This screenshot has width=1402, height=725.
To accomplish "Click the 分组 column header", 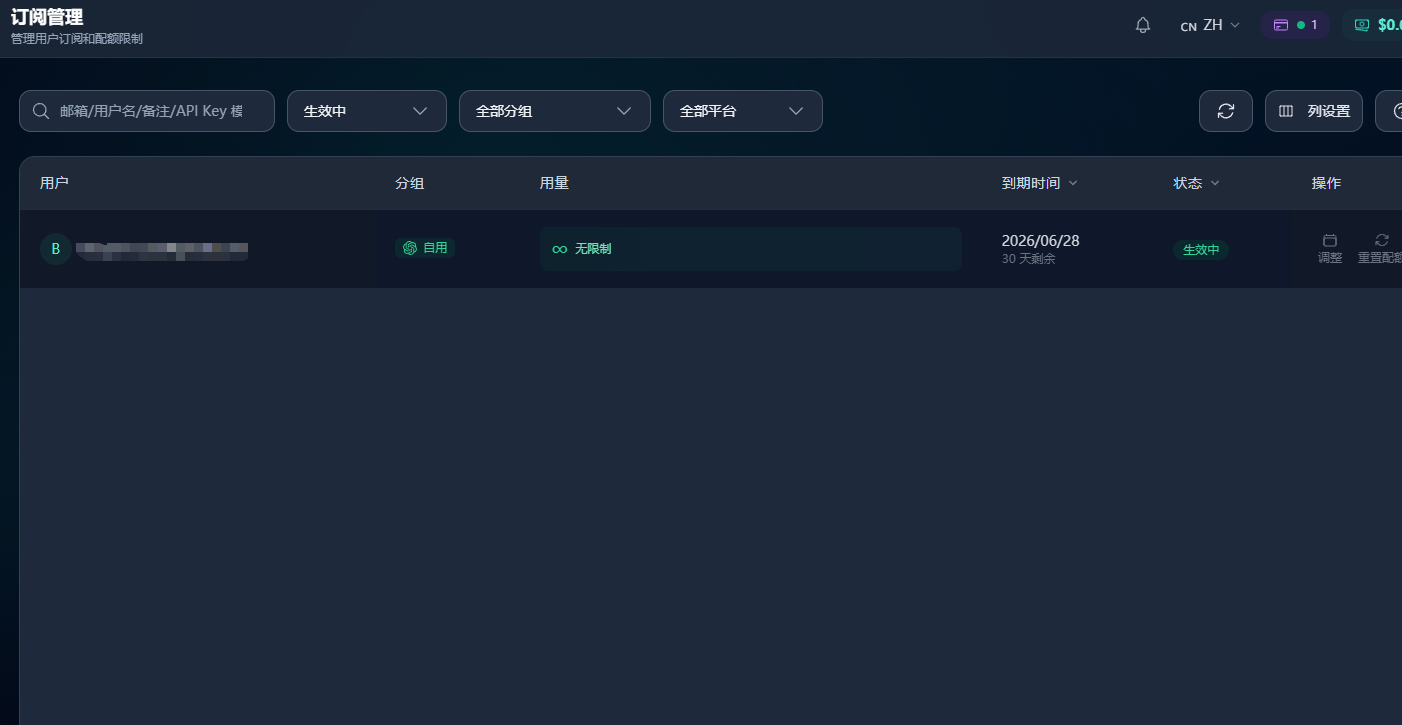I will [409, 183].
